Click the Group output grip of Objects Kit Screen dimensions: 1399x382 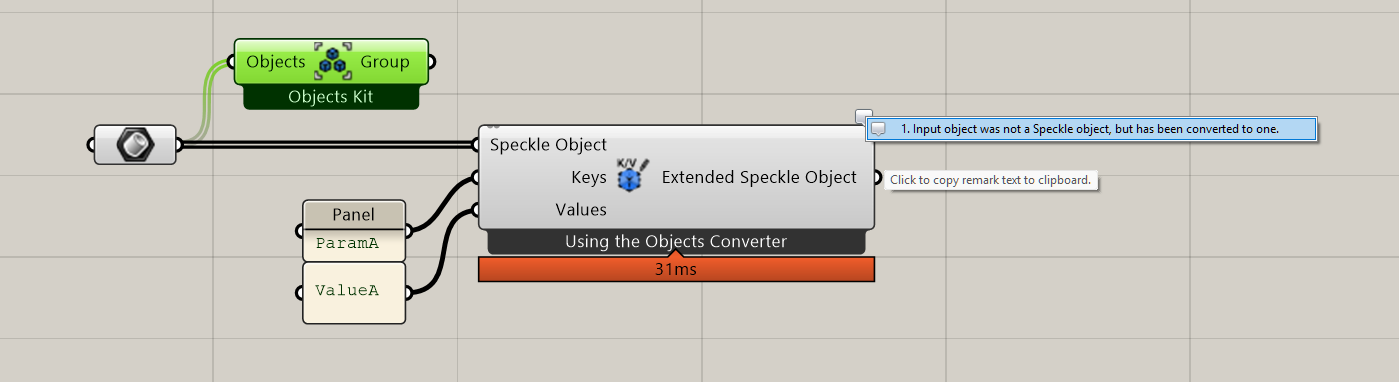tap(431, 62)
